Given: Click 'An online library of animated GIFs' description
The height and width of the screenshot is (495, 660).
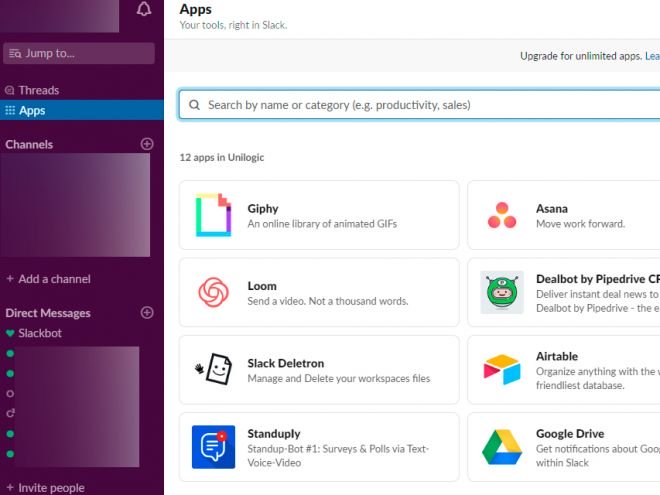Looking at the screenshot, I should [x=322, y=224].
